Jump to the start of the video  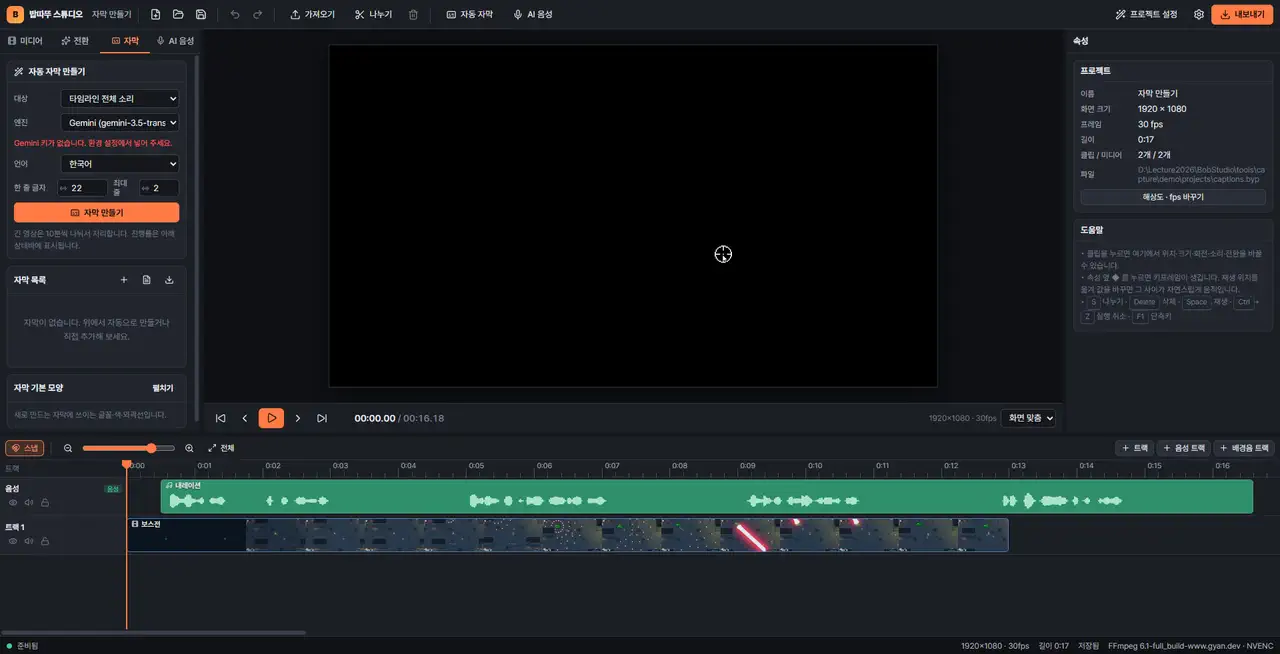(220, 418)
